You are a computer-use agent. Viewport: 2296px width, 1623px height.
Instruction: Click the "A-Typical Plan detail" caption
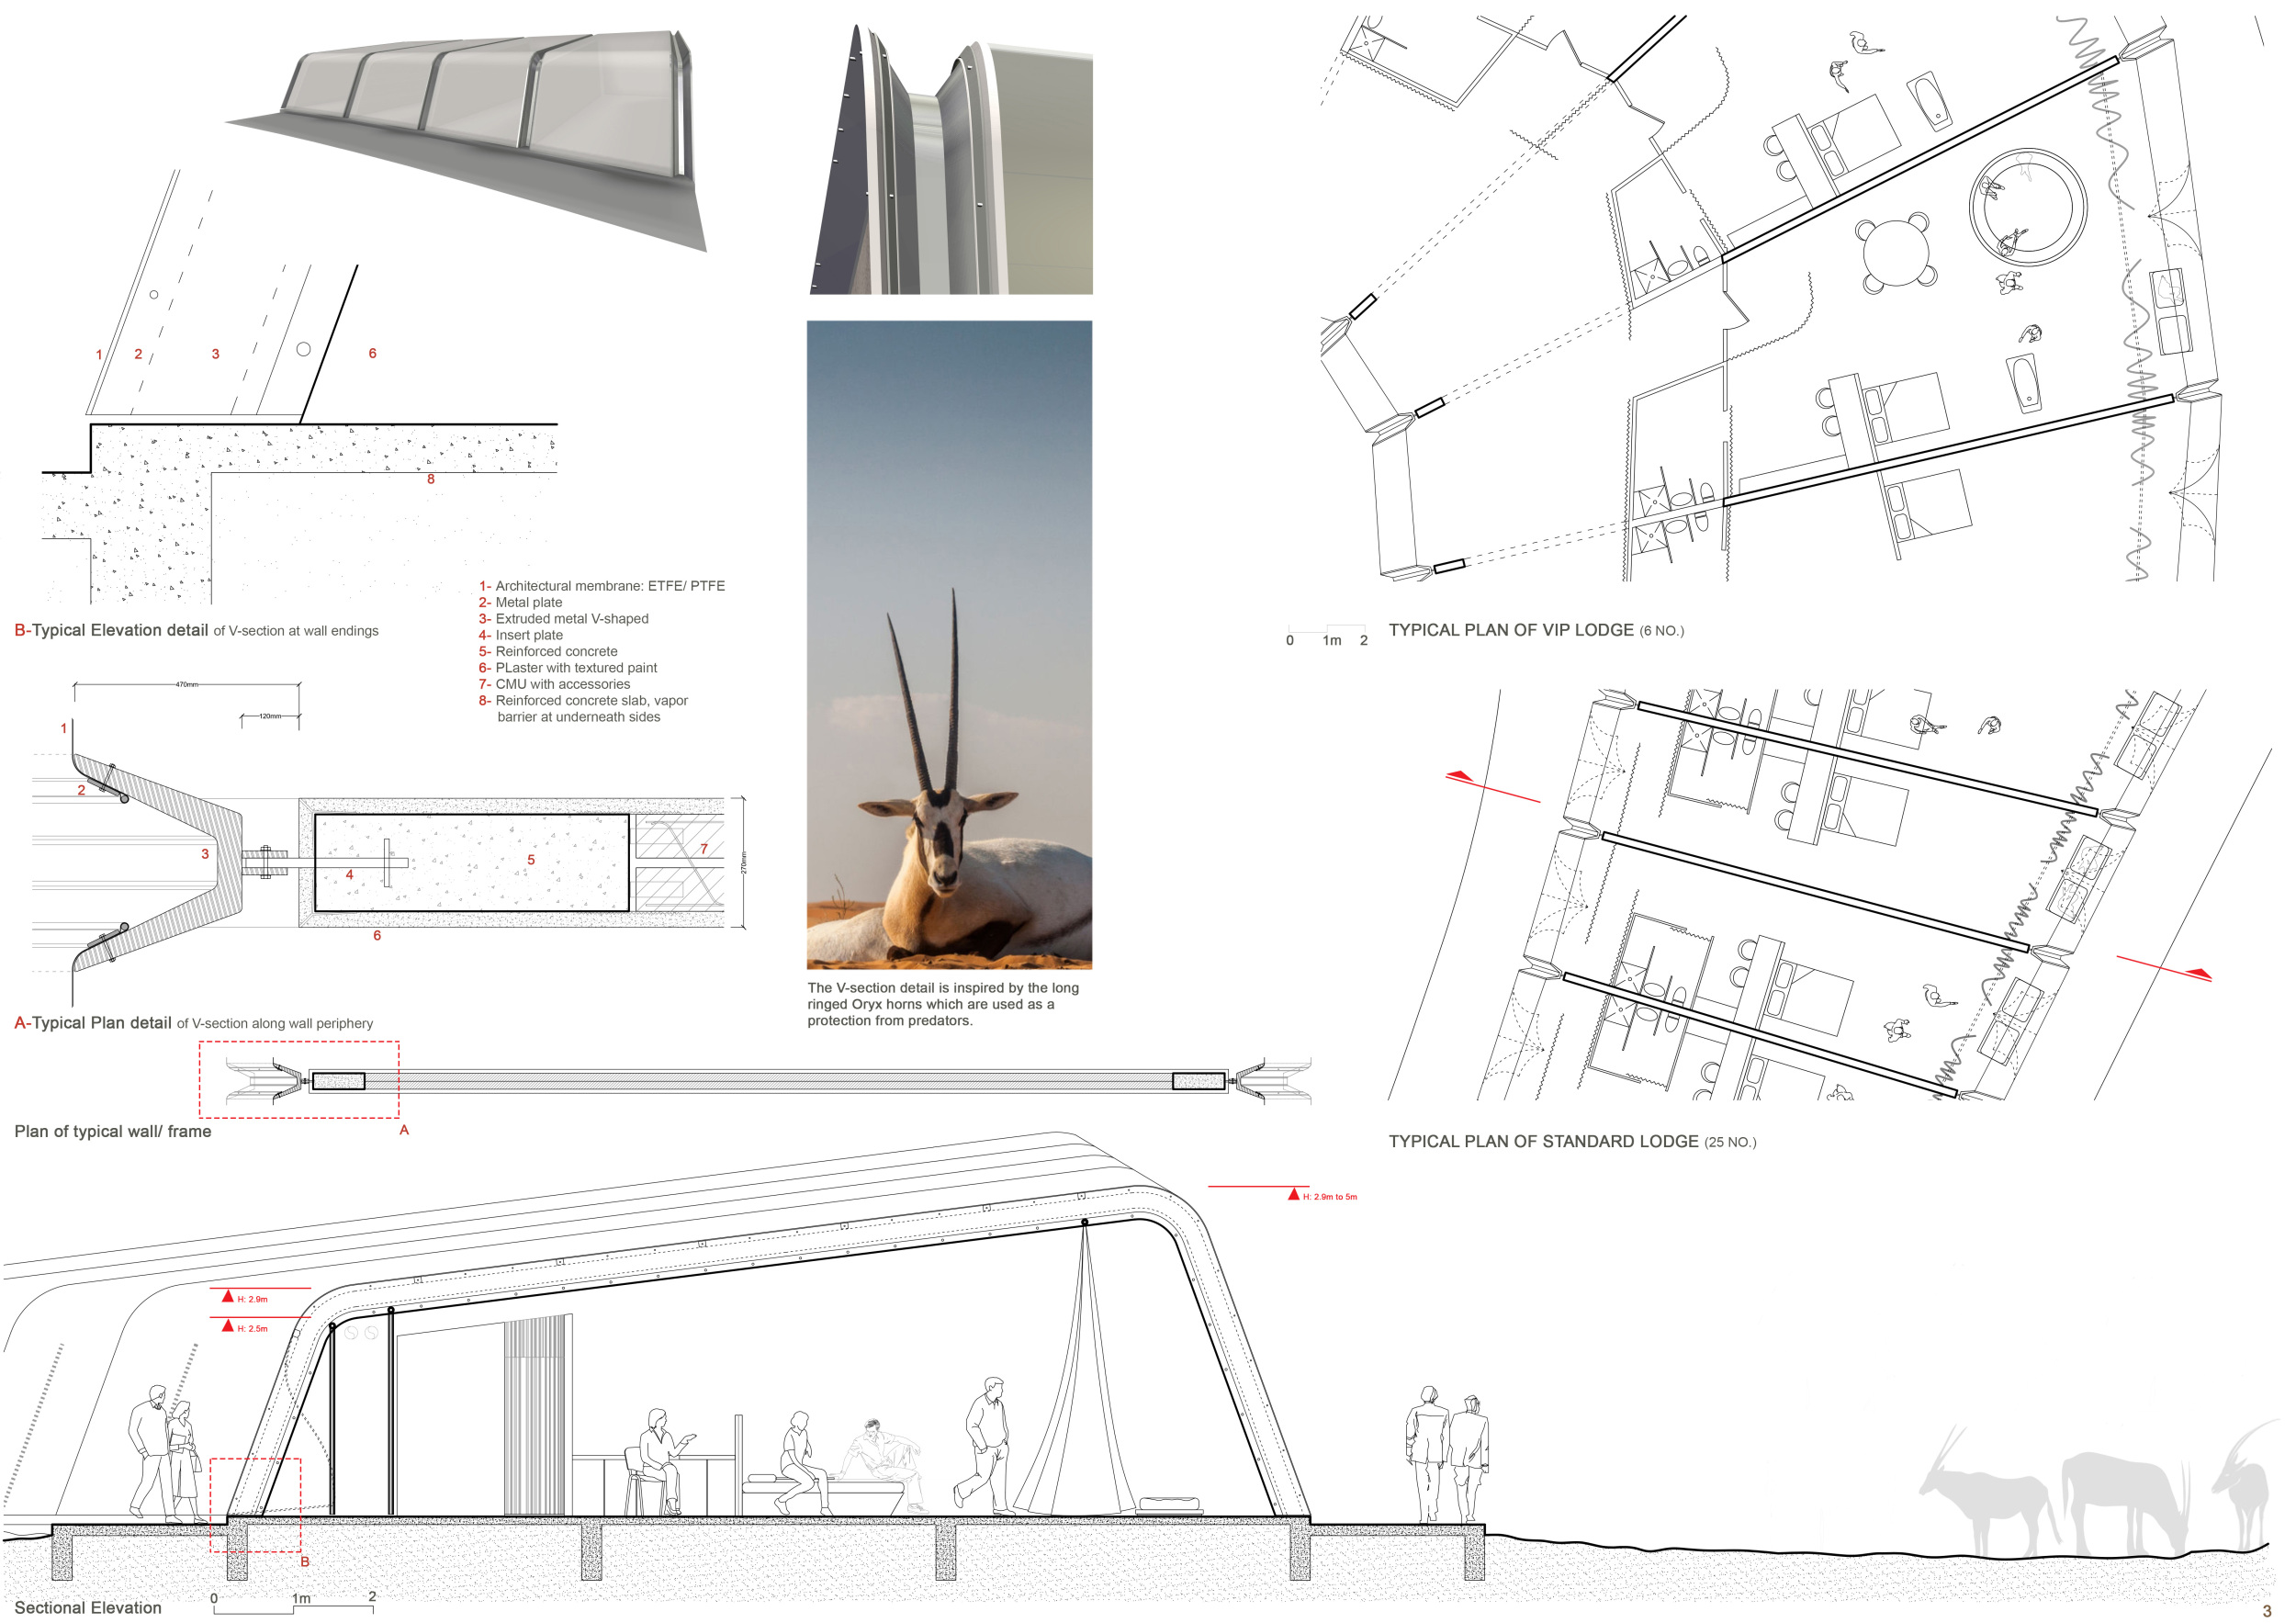coord(192,1023)
